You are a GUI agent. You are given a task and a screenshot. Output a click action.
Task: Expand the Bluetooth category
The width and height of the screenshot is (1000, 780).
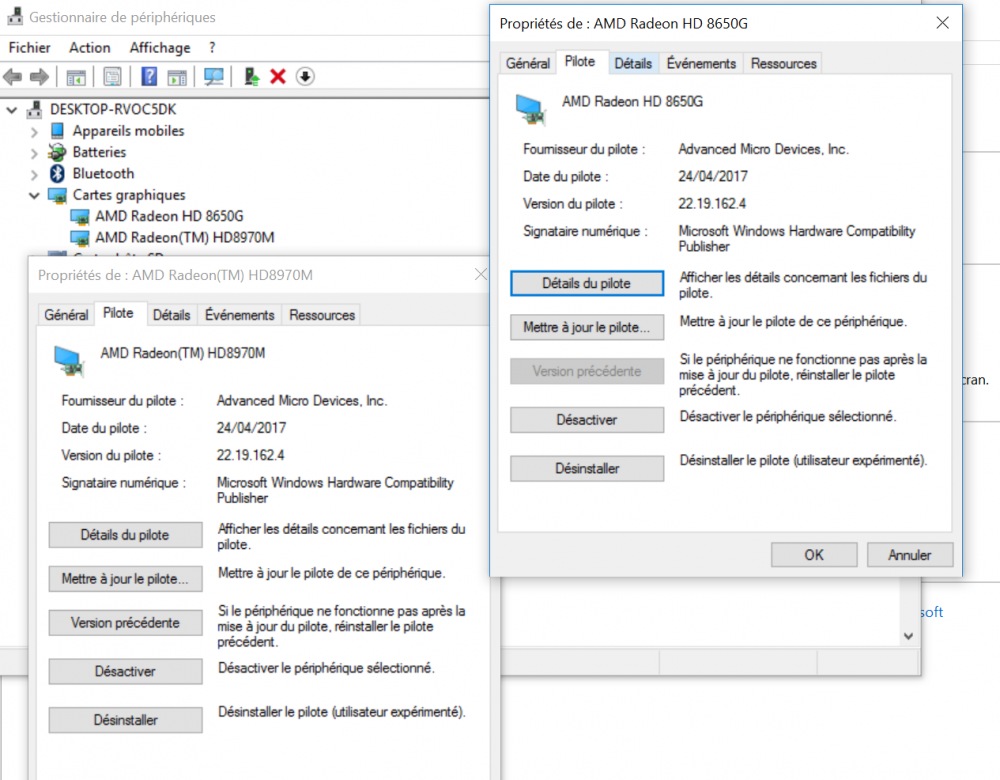[x=34, y=174]
